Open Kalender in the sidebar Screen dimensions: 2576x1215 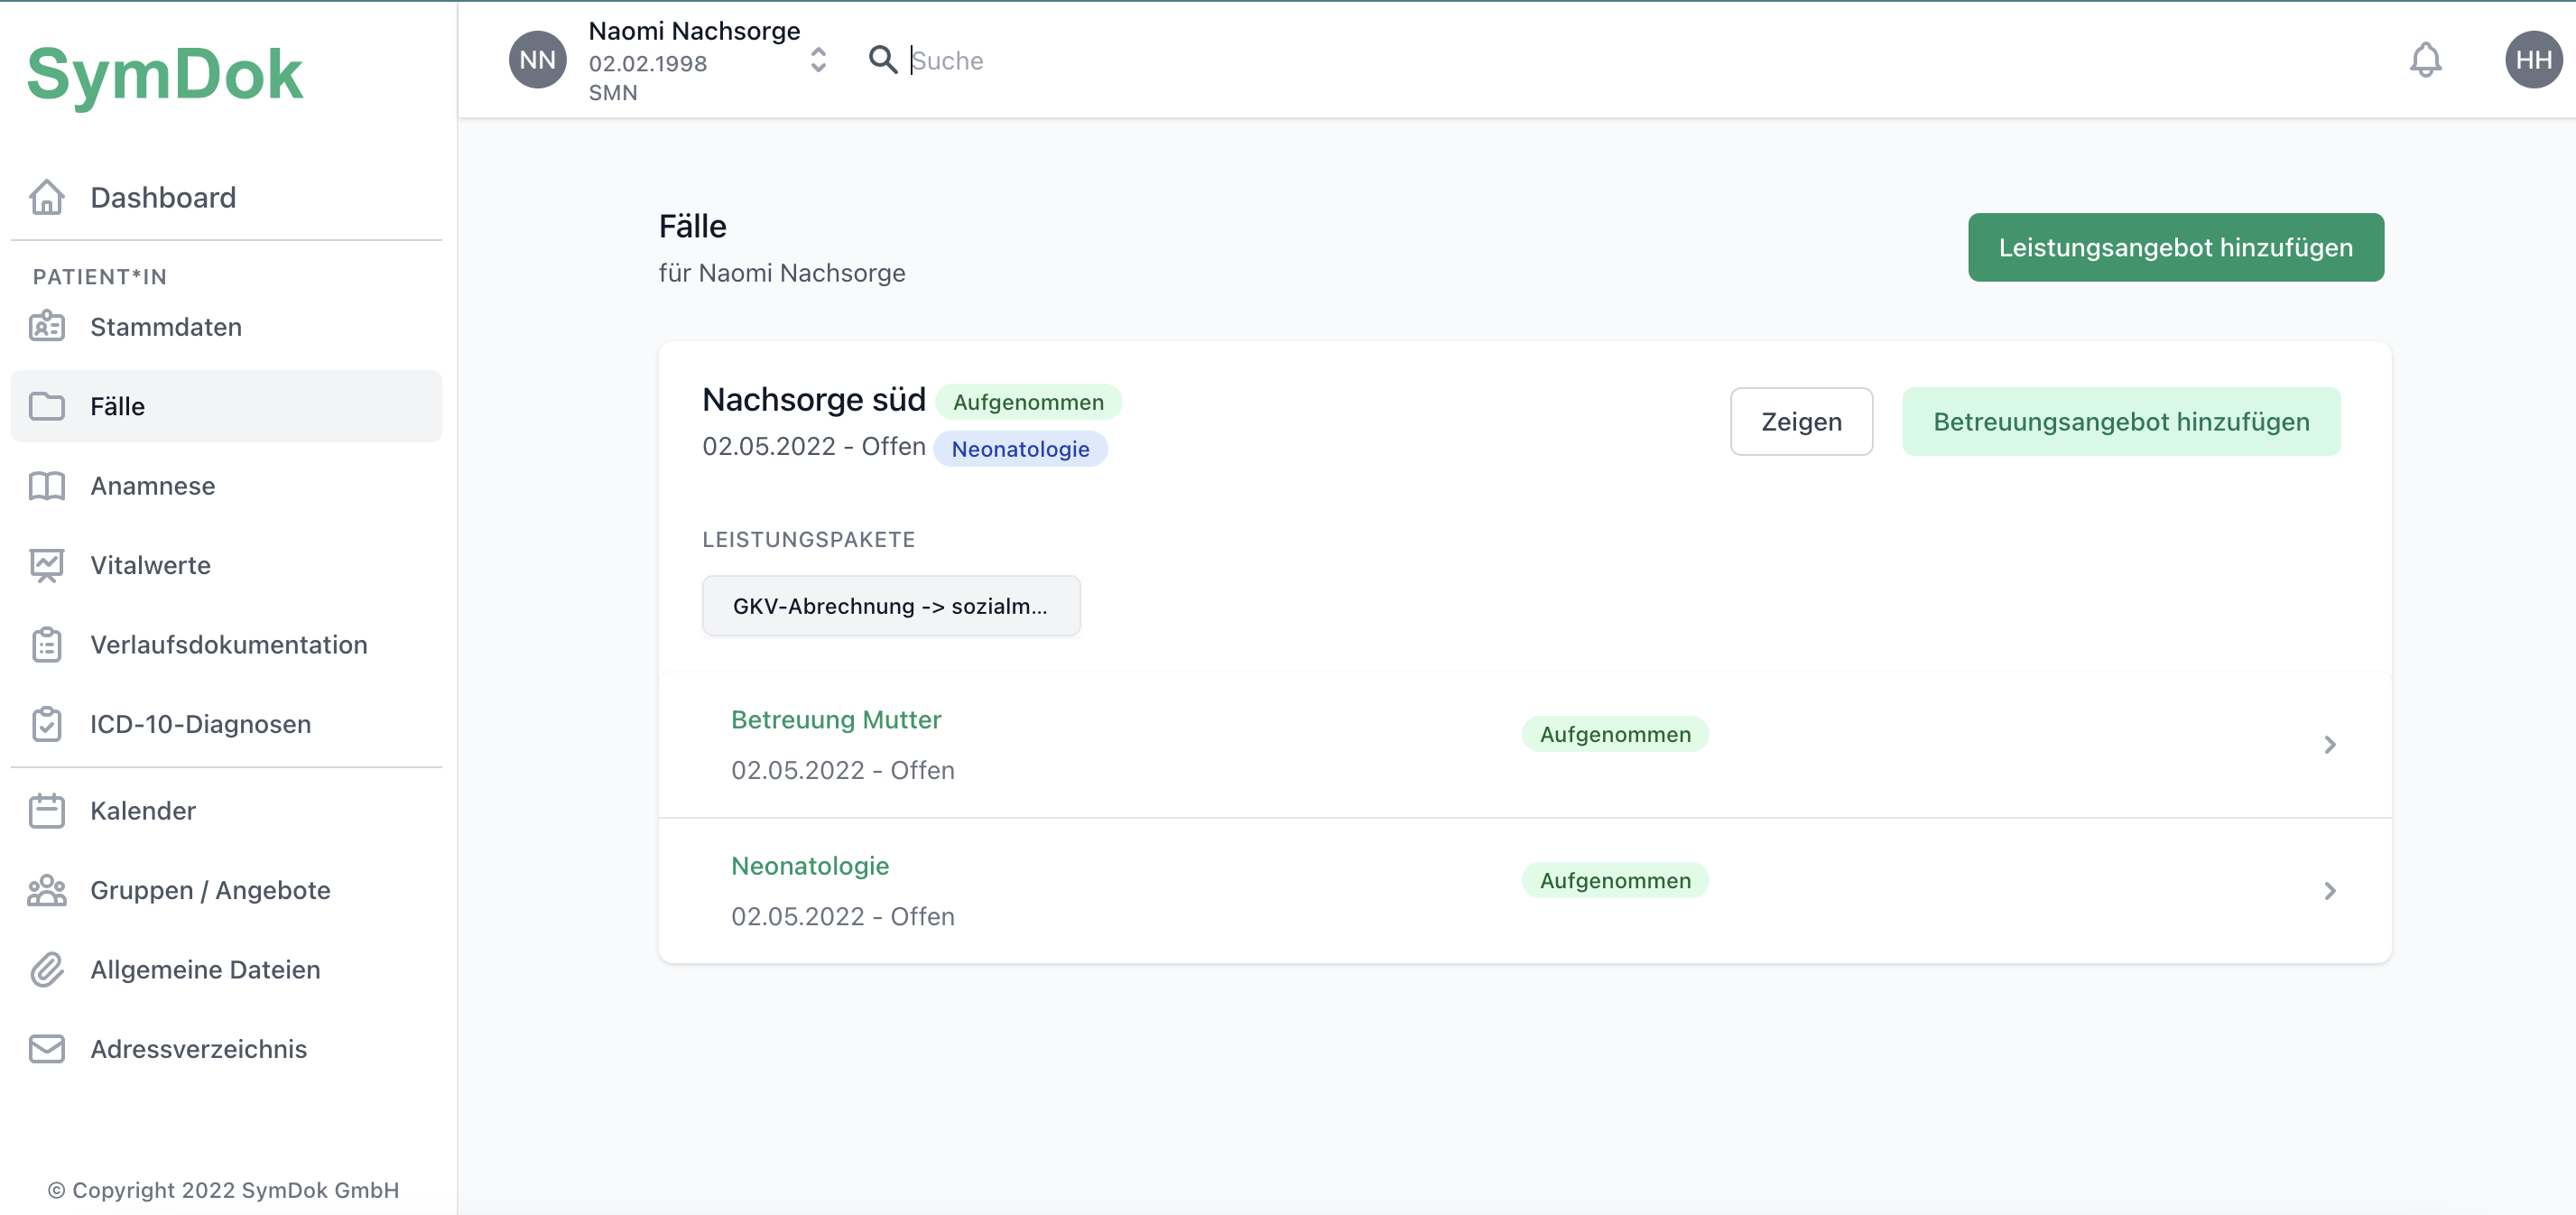(x=226, y=811)
